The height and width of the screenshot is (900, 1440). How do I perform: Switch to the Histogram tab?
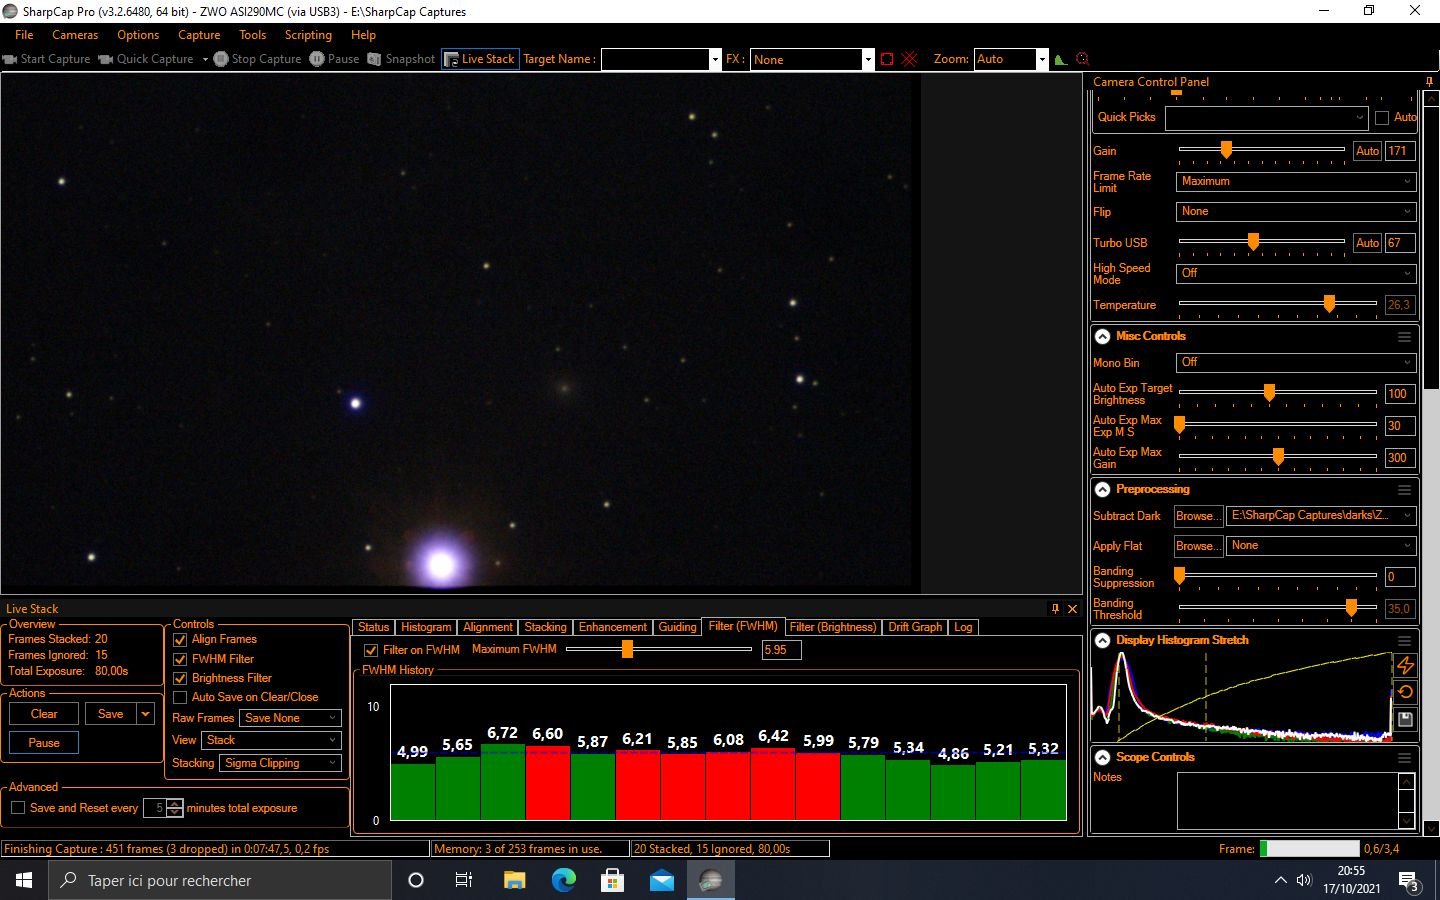click(426, 627)
